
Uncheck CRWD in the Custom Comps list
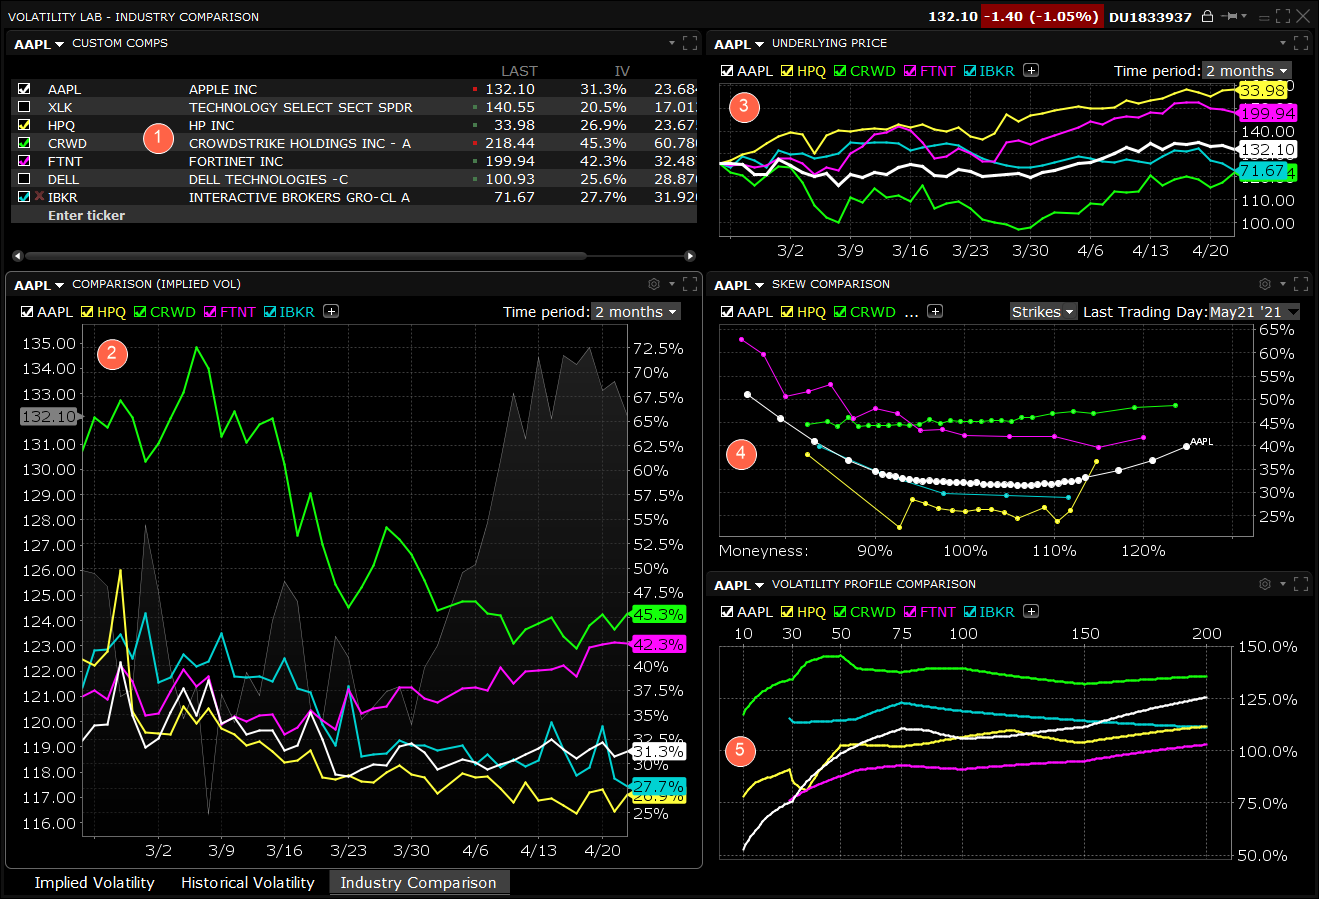(x=25, y=143)
